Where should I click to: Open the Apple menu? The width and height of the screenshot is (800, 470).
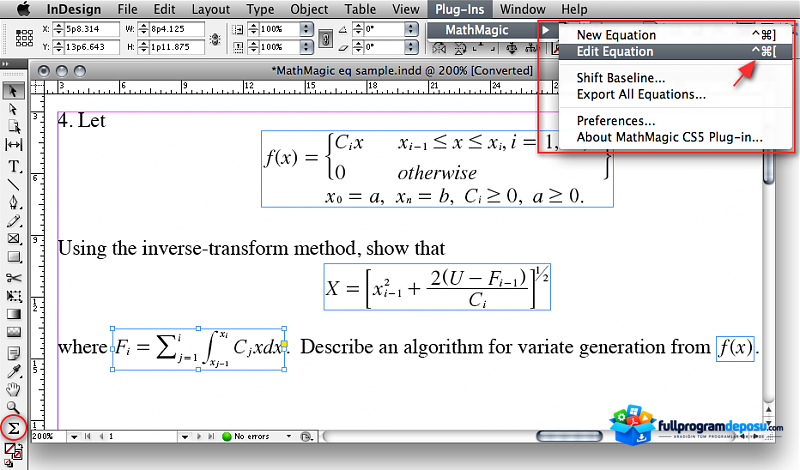pyautogui.click(x=23, y=9)
